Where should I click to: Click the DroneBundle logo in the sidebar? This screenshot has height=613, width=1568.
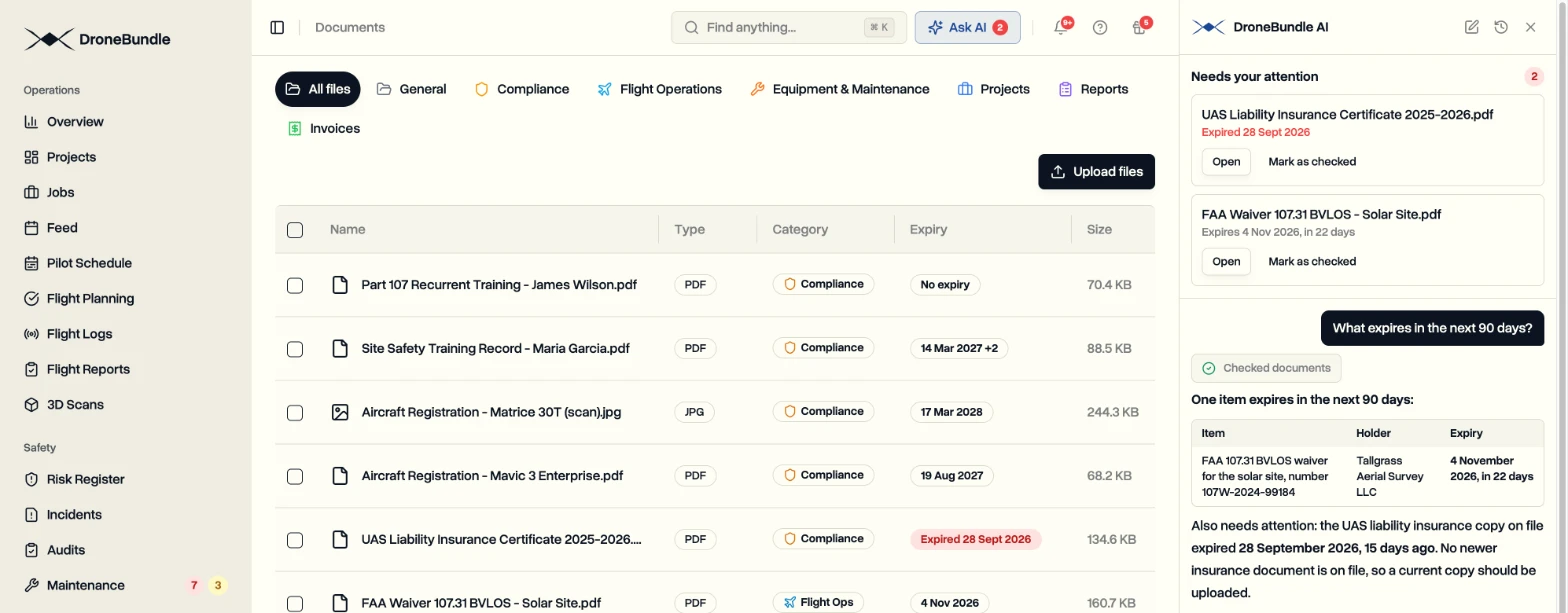tap(98, 40)
